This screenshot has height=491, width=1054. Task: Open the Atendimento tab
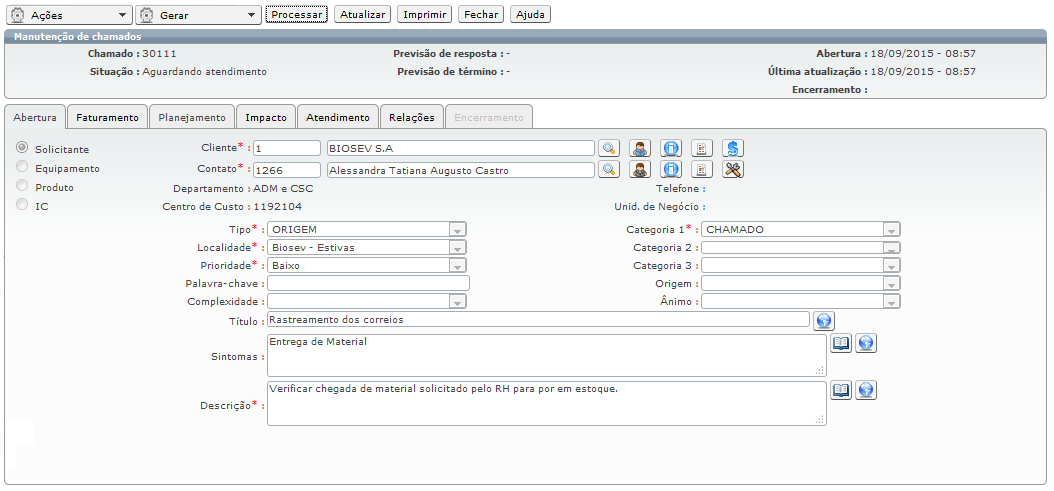pos(337,117)
